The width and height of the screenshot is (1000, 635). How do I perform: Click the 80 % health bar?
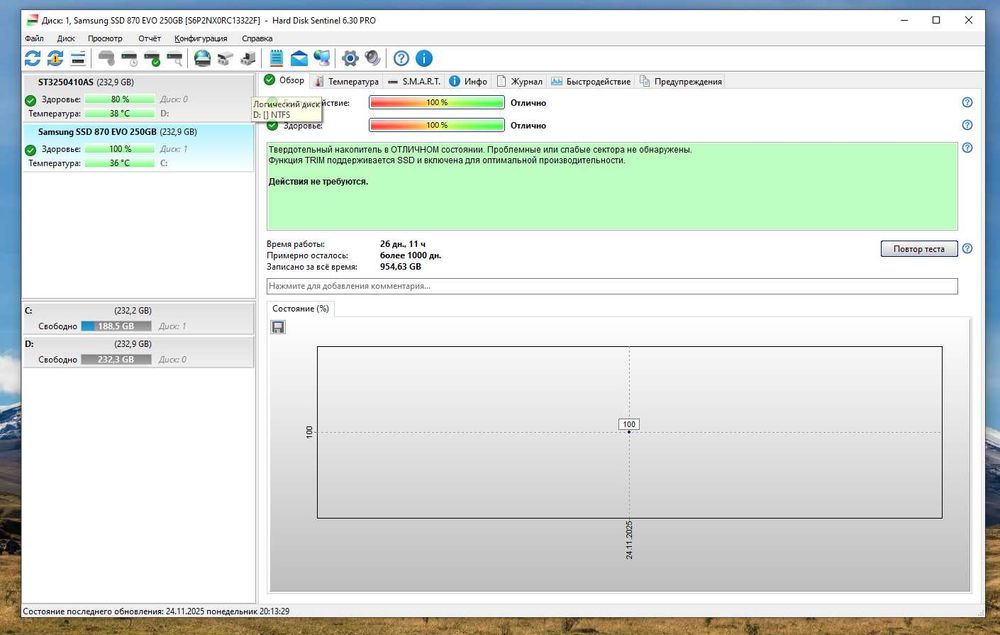click(120, 99)
